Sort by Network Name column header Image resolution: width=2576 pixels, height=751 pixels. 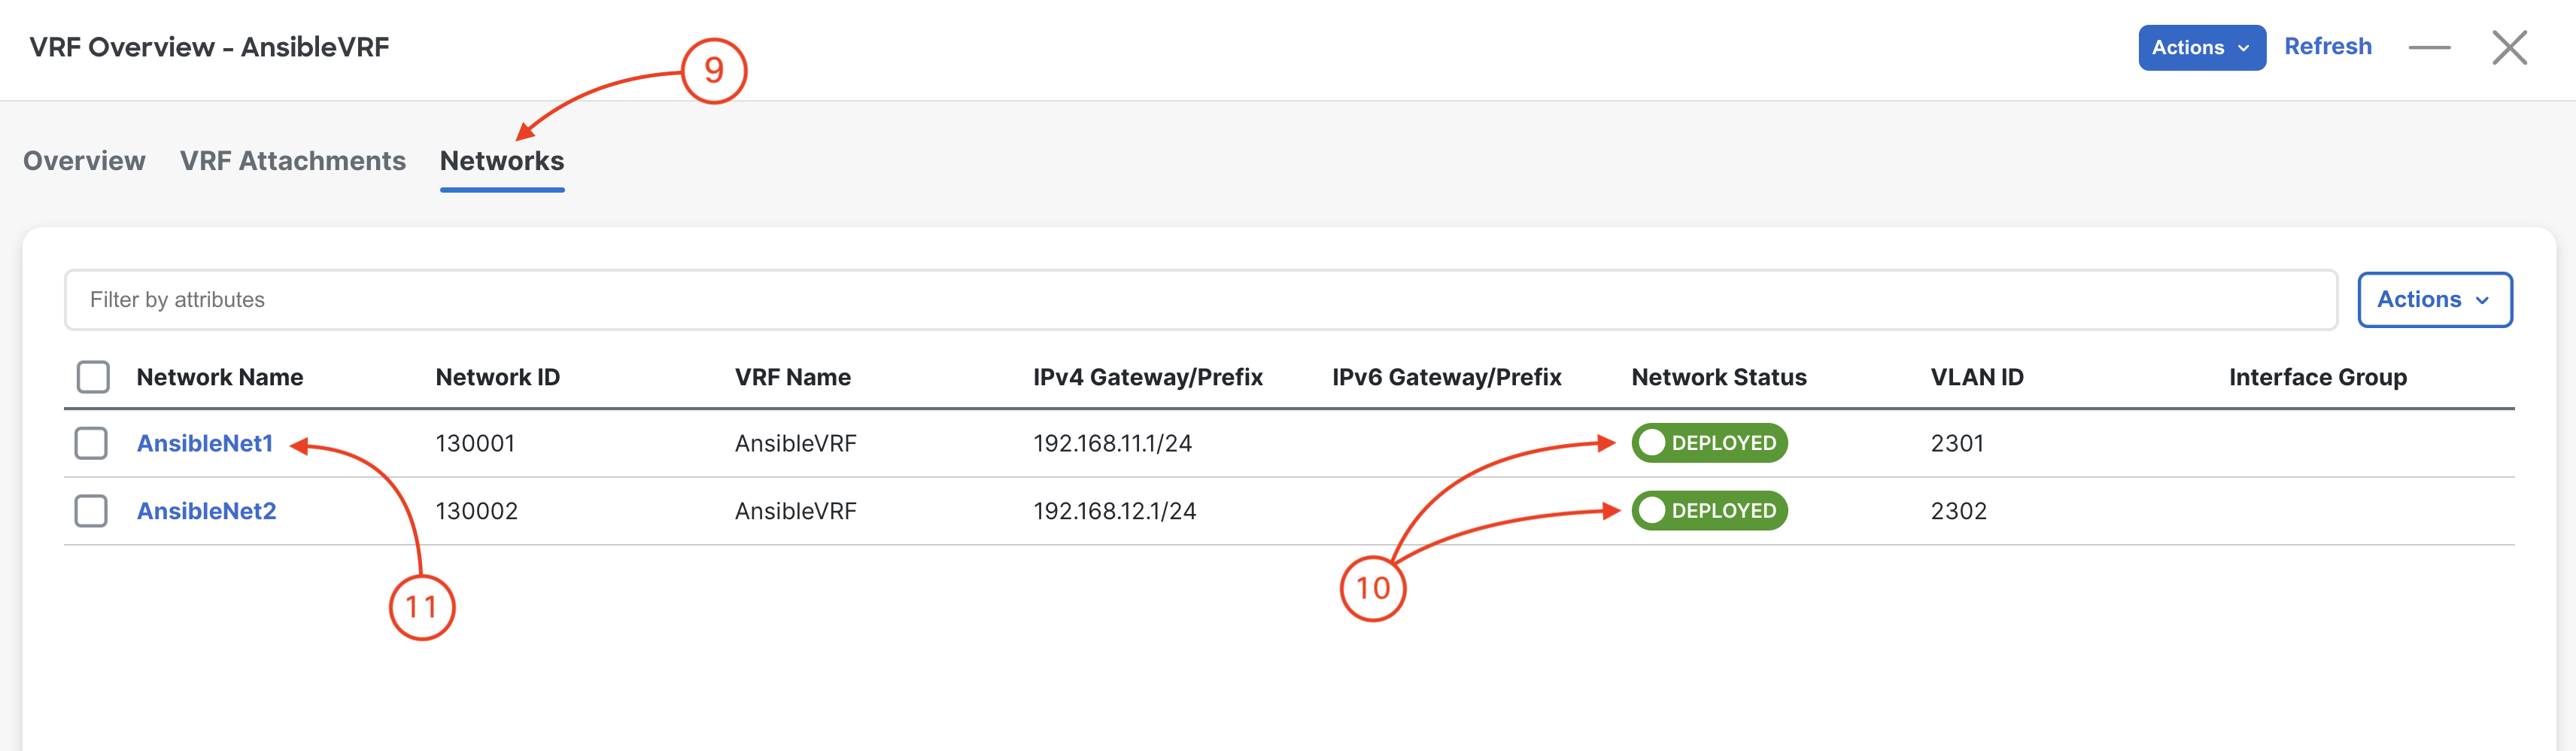[220, 377]
